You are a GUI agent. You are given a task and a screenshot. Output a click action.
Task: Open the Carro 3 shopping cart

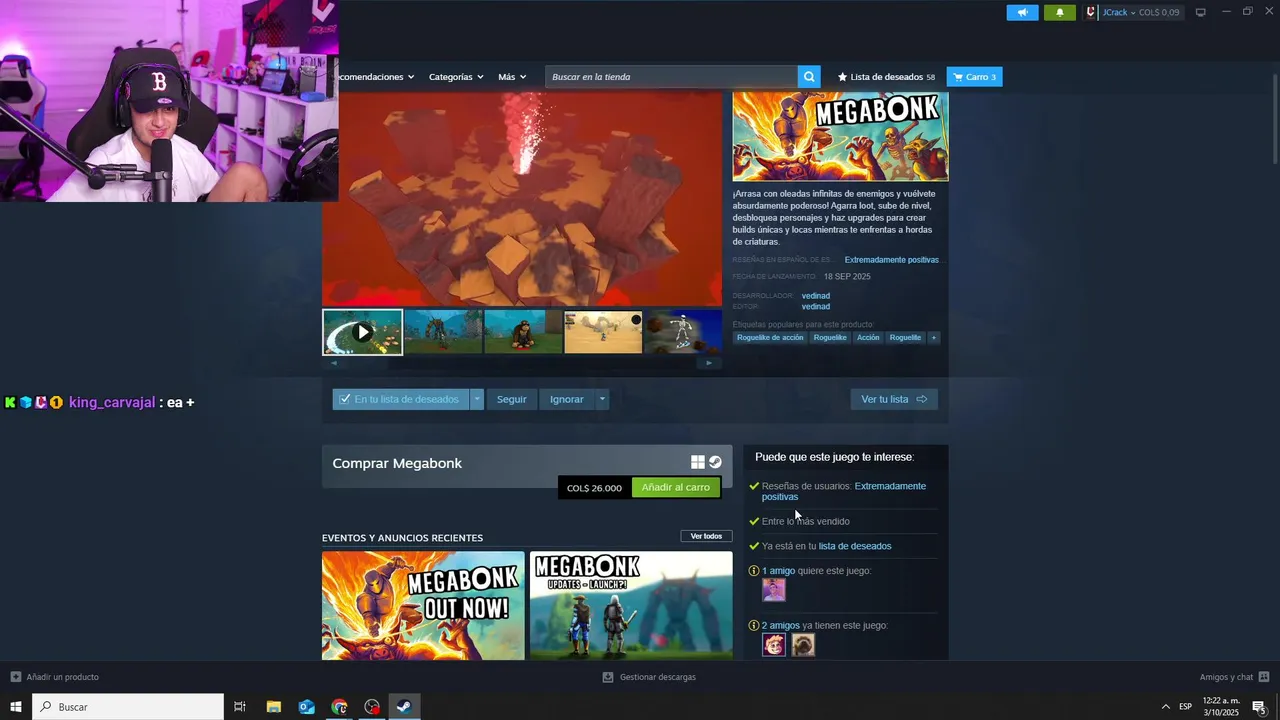[x=974, y=76]
